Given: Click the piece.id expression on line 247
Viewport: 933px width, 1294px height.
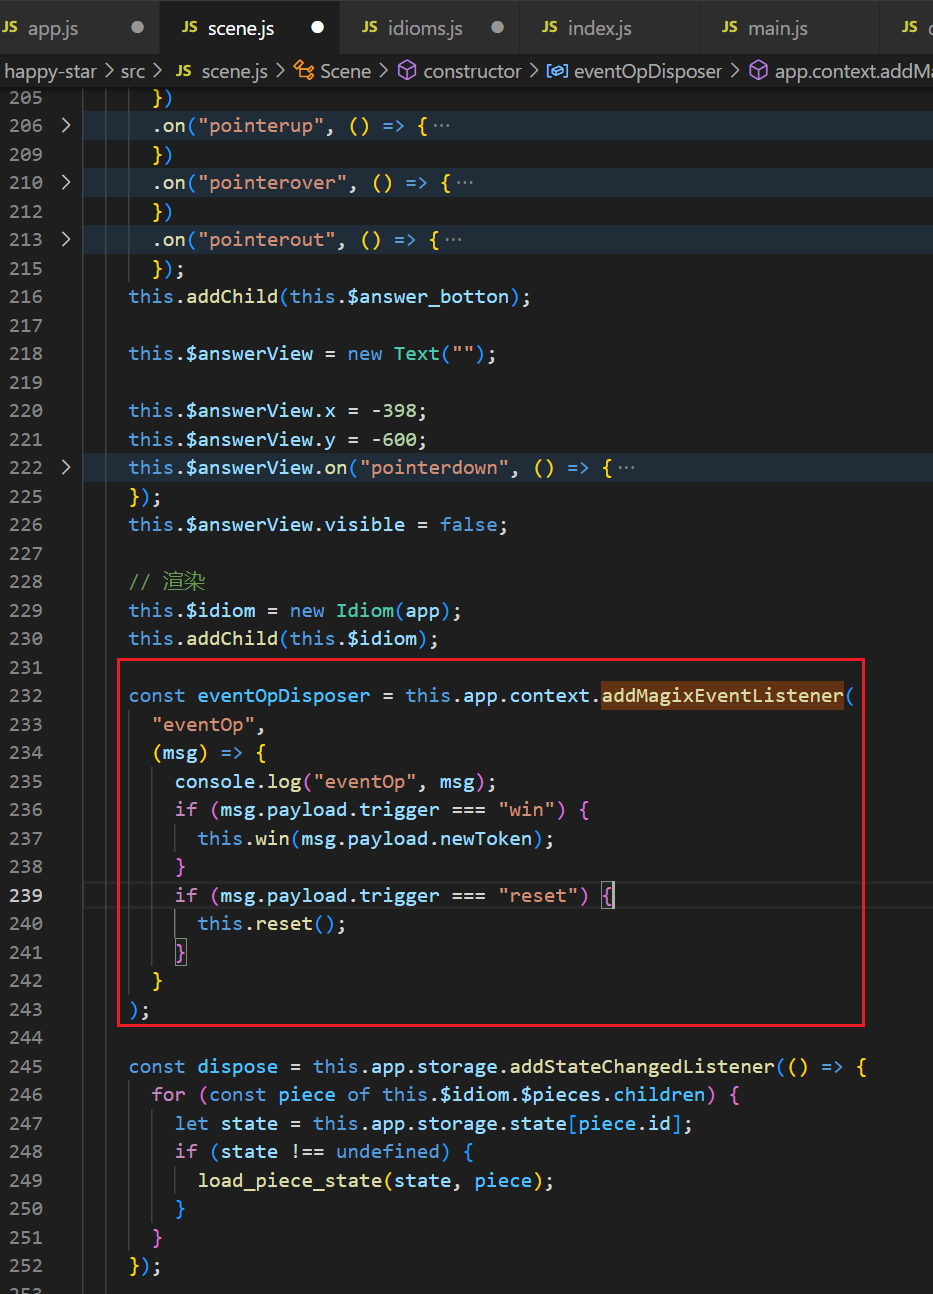Looking at the screenshot, I should point(625,1123).
